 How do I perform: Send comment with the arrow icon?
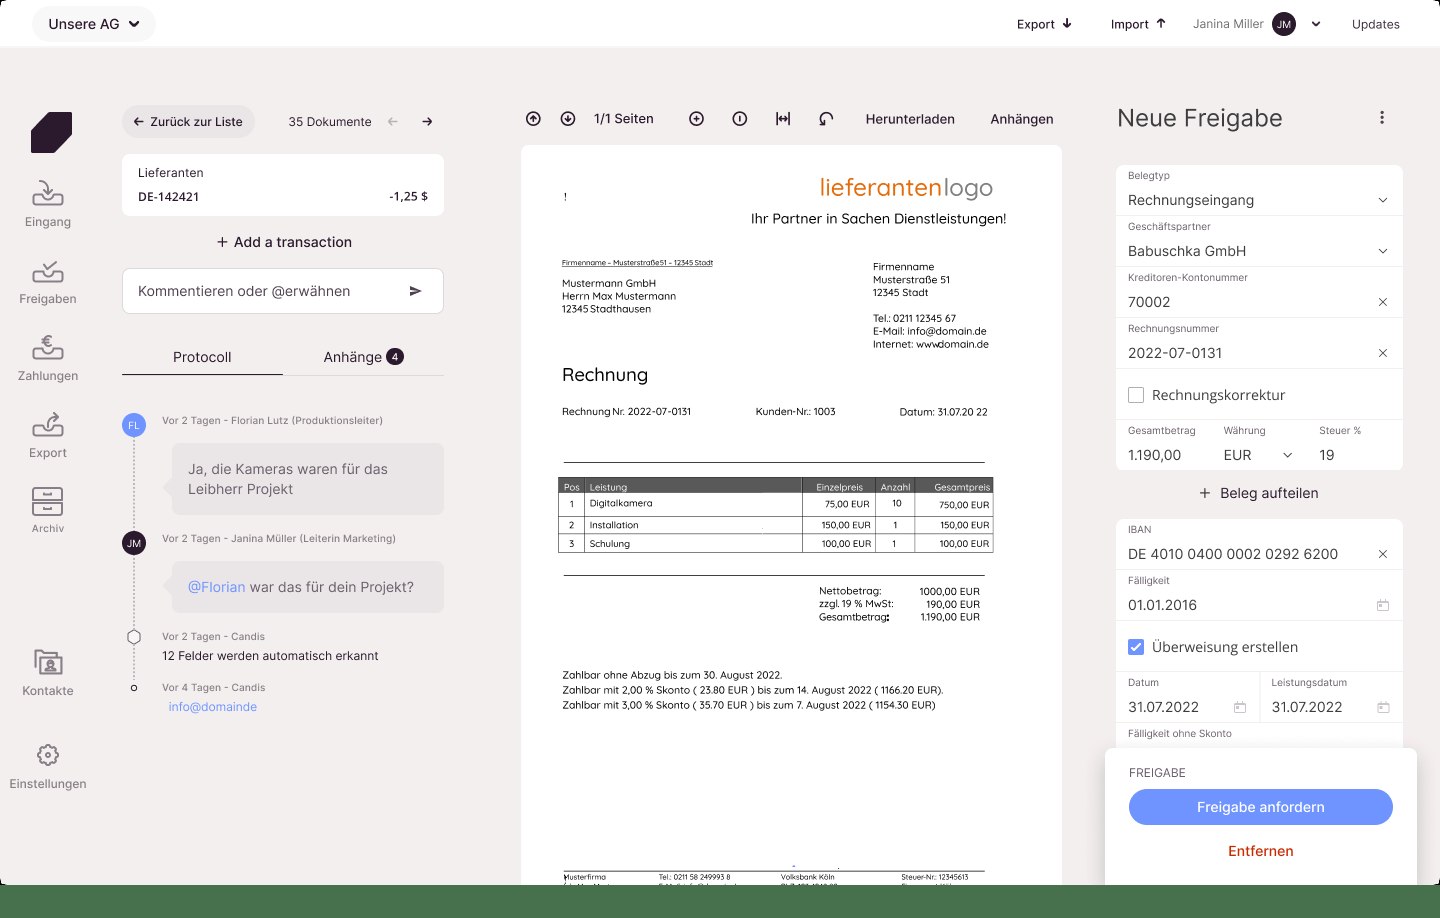[416, 291]
